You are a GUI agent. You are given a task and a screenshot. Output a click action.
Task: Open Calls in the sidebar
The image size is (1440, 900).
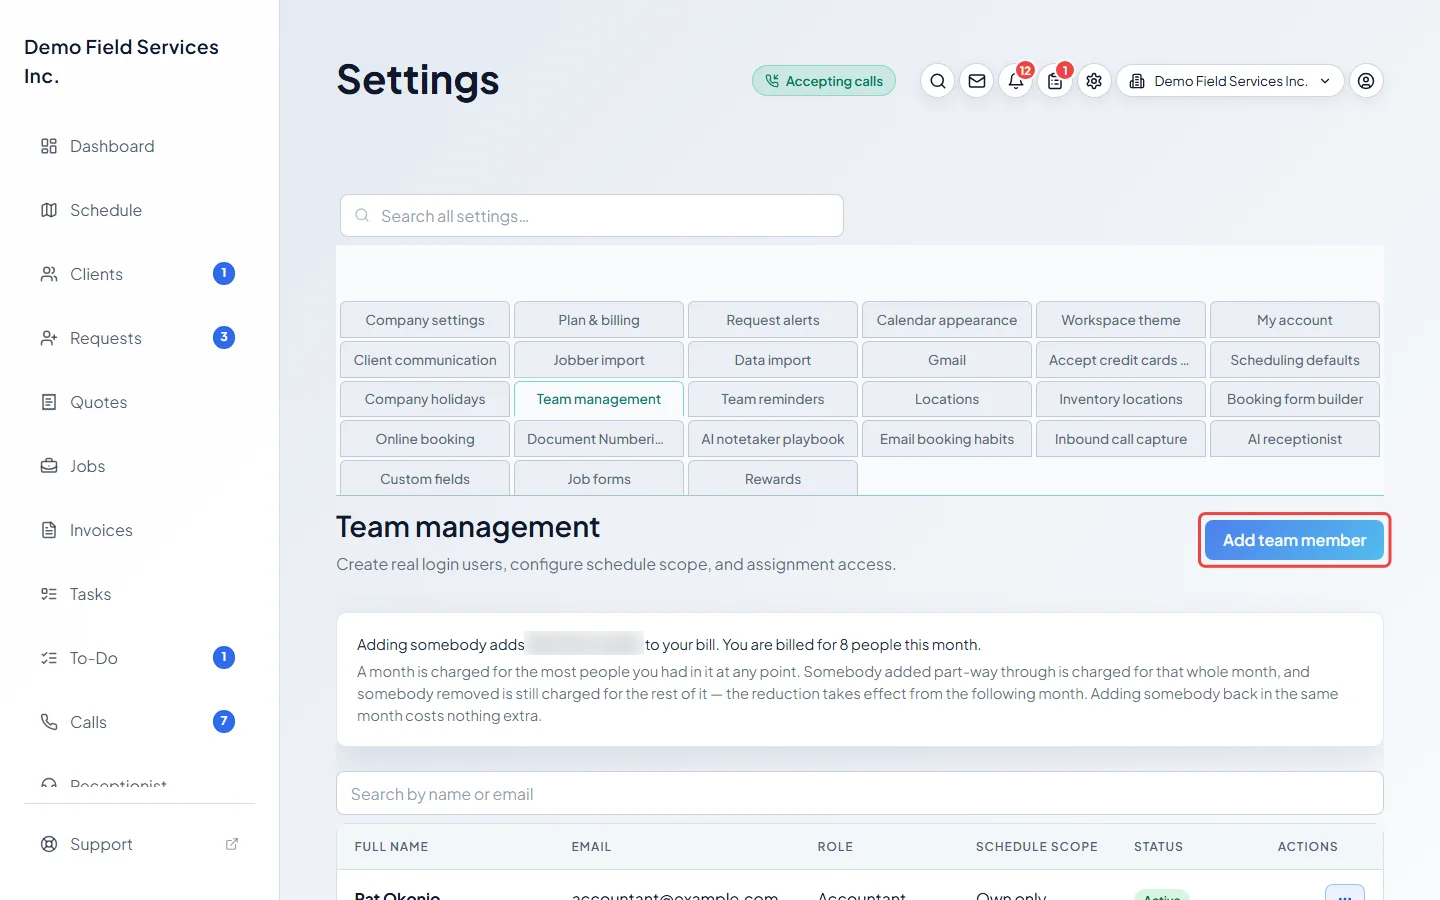[x=139, y=722]
